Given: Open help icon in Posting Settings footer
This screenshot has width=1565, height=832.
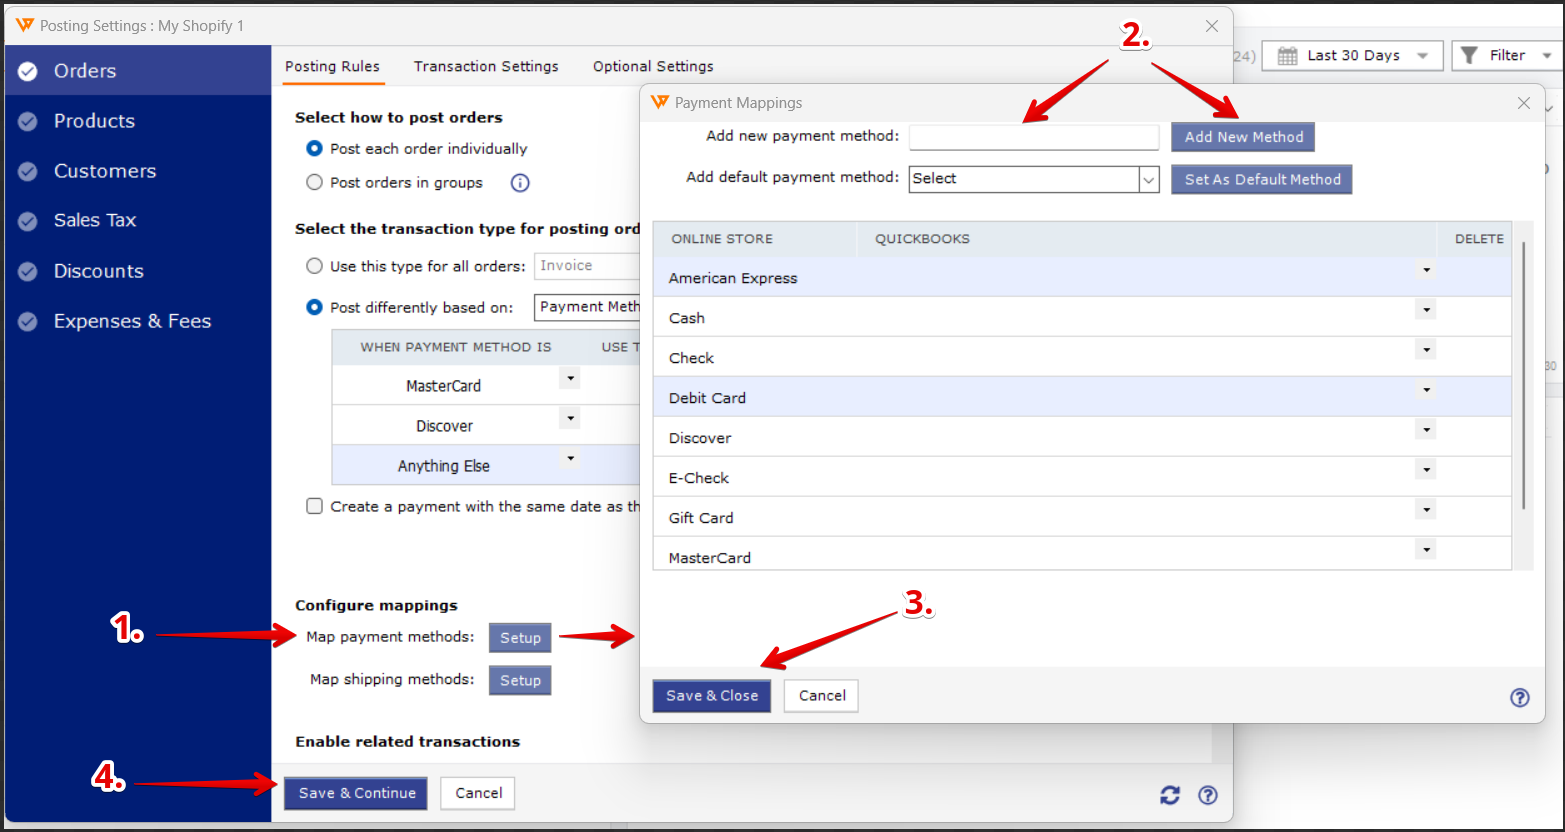Looking at the screenshot, I should (x=1208, y=795).
